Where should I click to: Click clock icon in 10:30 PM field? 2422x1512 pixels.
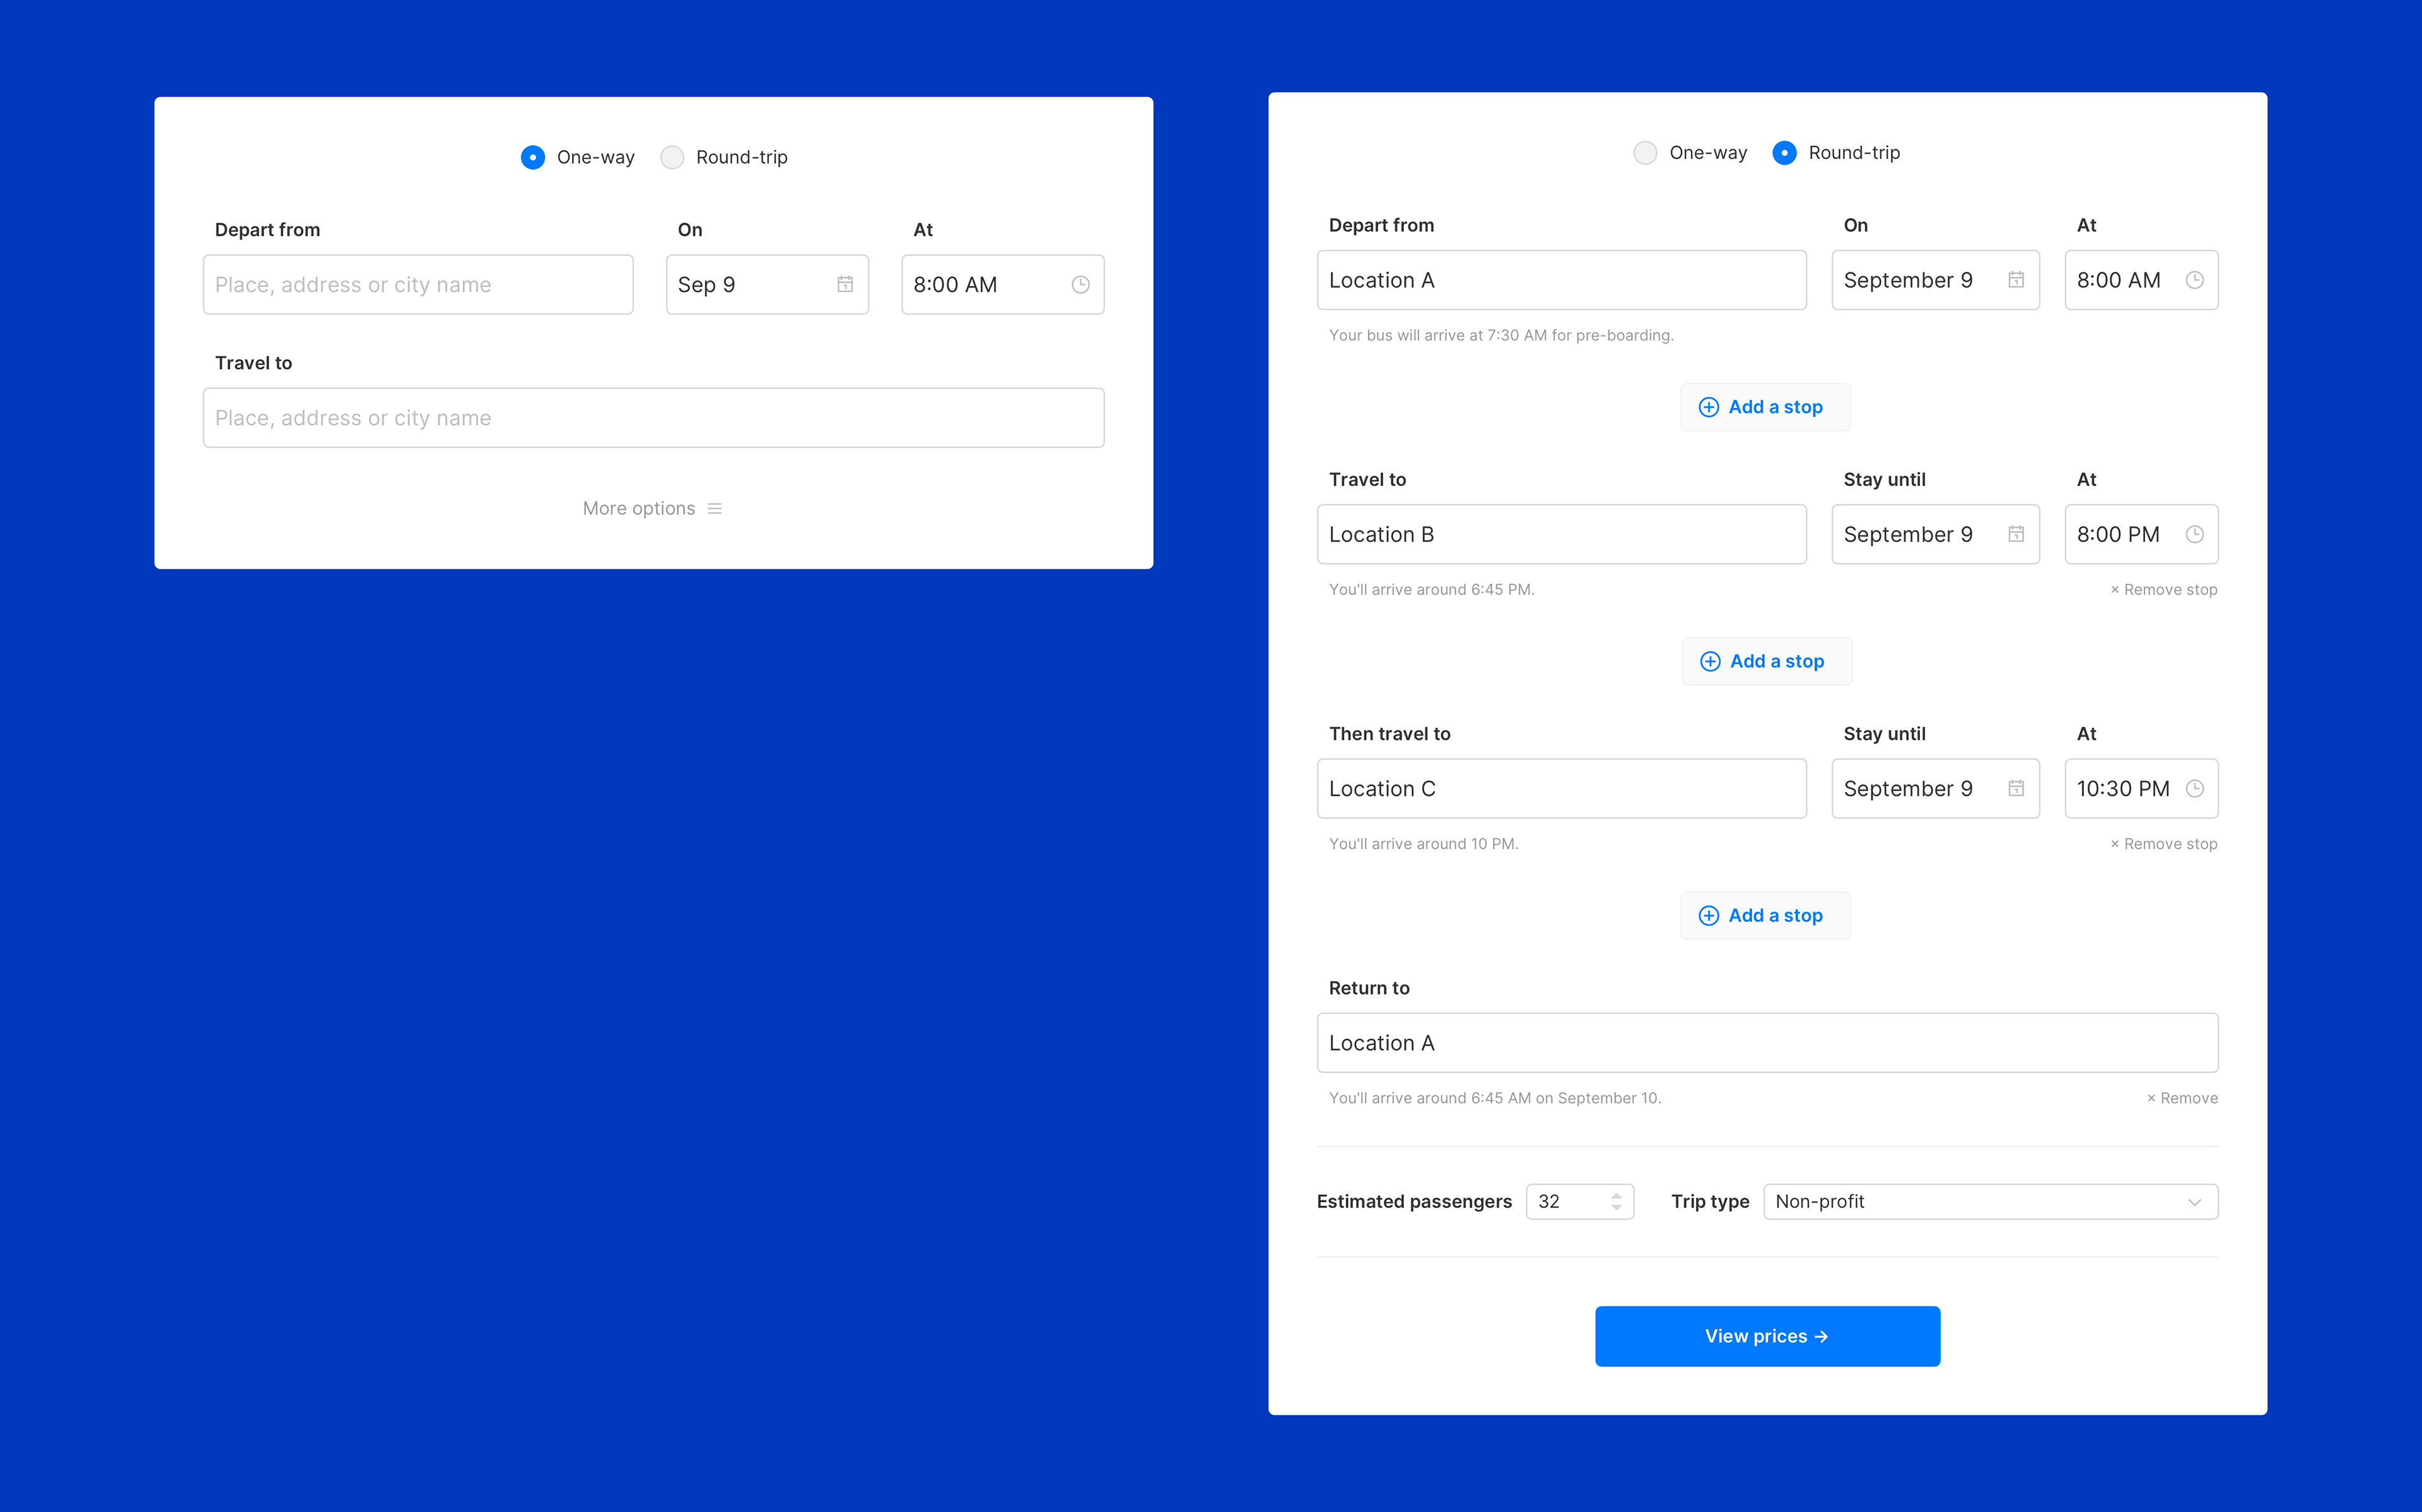click(x=2194, y=789)
